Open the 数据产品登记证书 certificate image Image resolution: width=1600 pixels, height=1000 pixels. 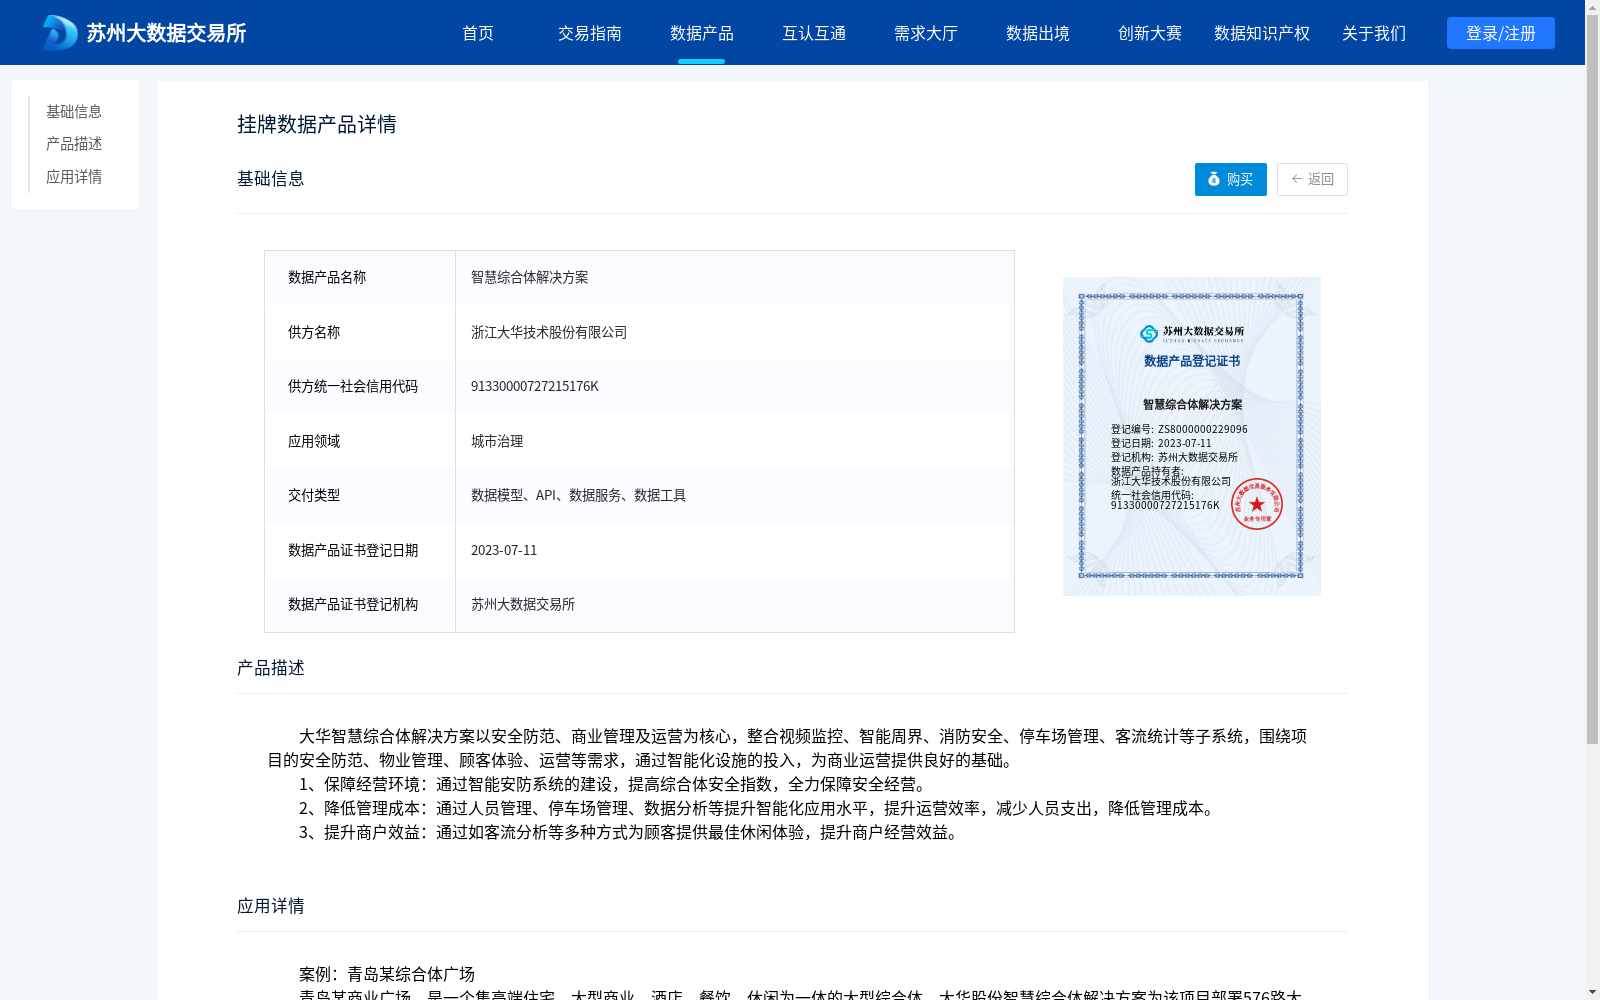1192,436
